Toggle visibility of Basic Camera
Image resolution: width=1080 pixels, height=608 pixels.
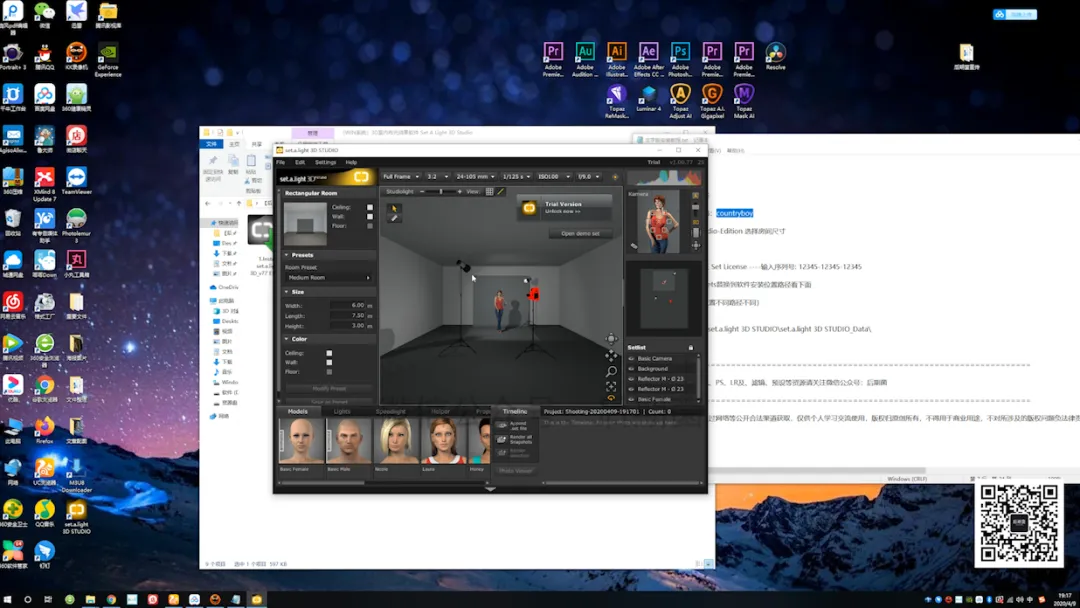pyautogui.click(x=632, y=359)
